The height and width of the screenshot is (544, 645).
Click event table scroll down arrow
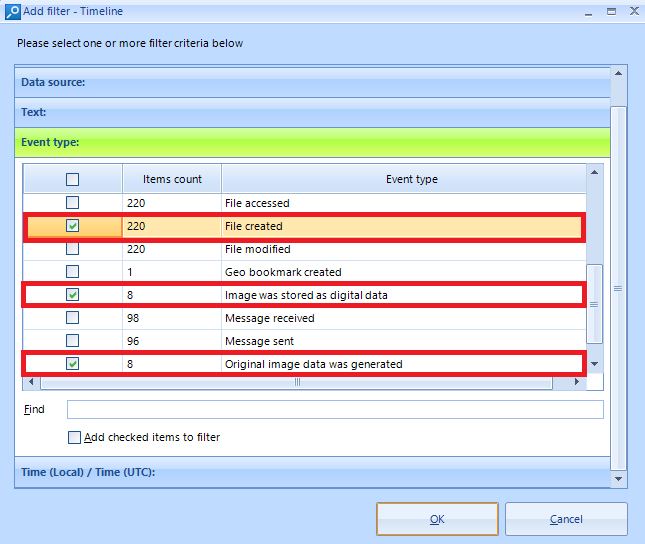pos(594,364)
